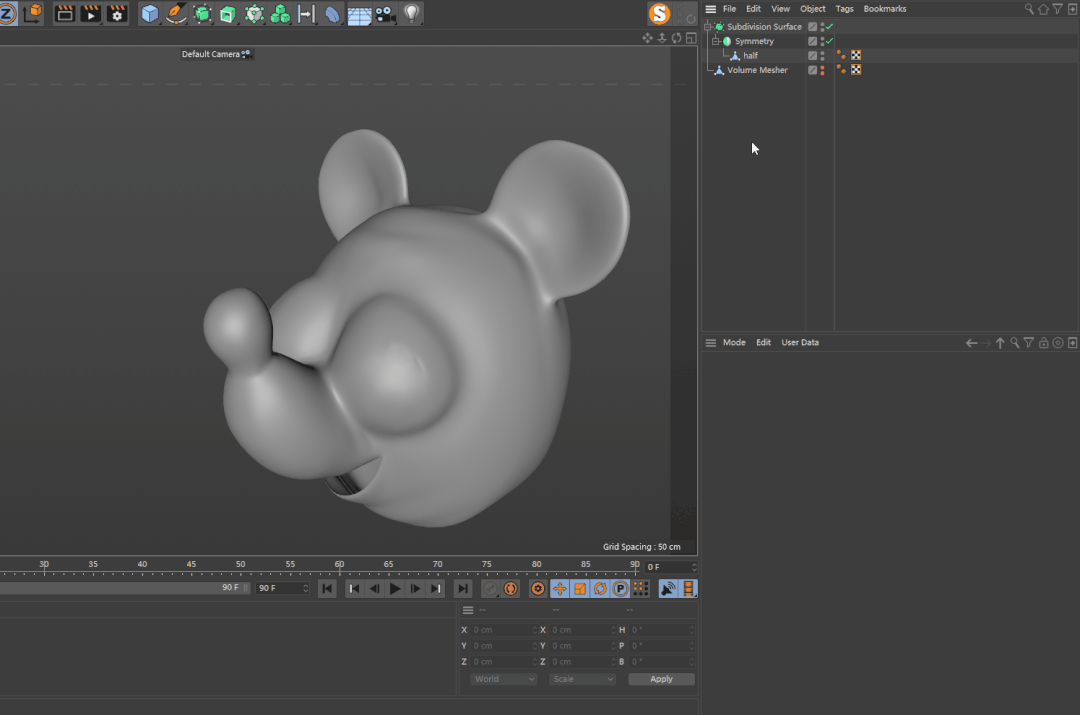Image resolution: width=1080 pixels, height=715 pixels.
Task: Toggle Position keyframe recording
Action: pos(559,588)
